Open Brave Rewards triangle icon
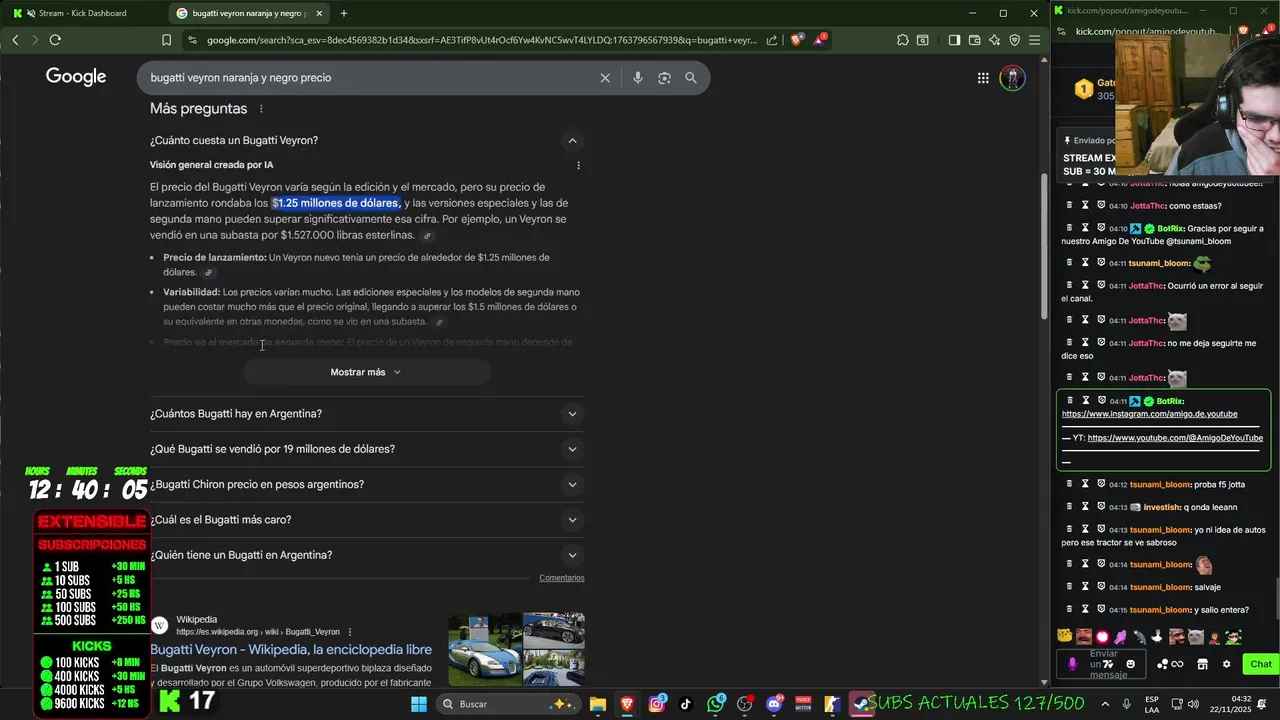 pyautogui.click(x=821, y=40)
